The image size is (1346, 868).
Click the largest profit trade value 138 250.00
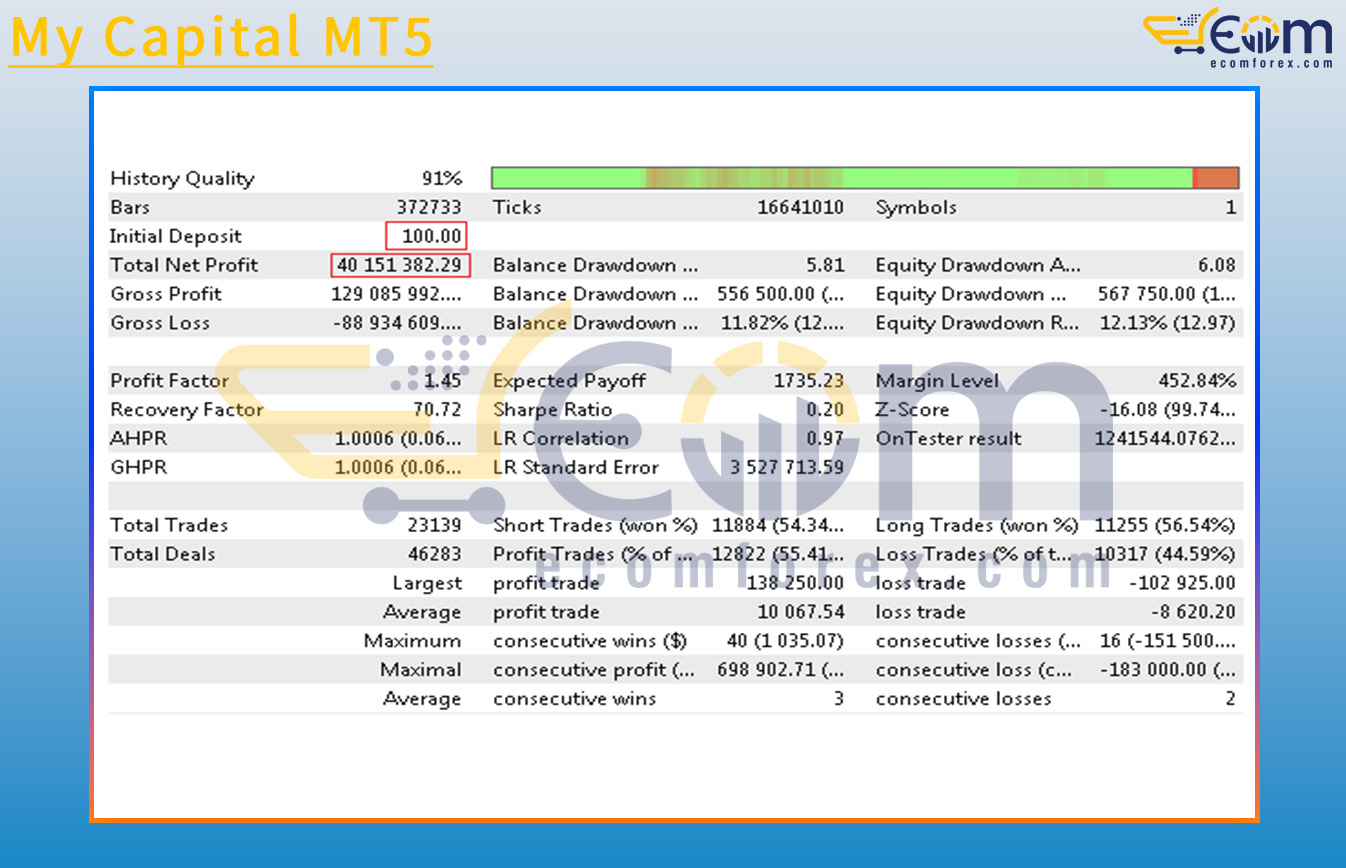coord(796,583)
